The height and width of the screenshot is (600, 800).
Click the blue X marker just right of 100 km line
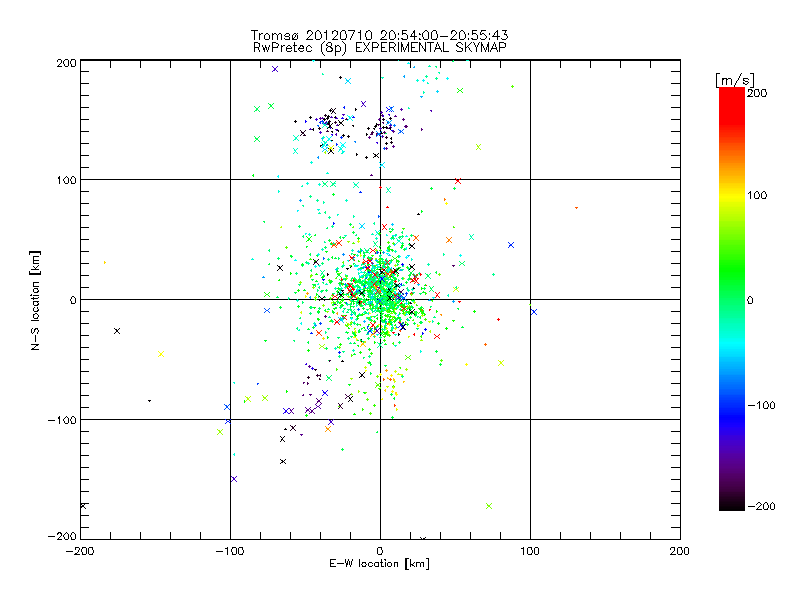(534, 312)
